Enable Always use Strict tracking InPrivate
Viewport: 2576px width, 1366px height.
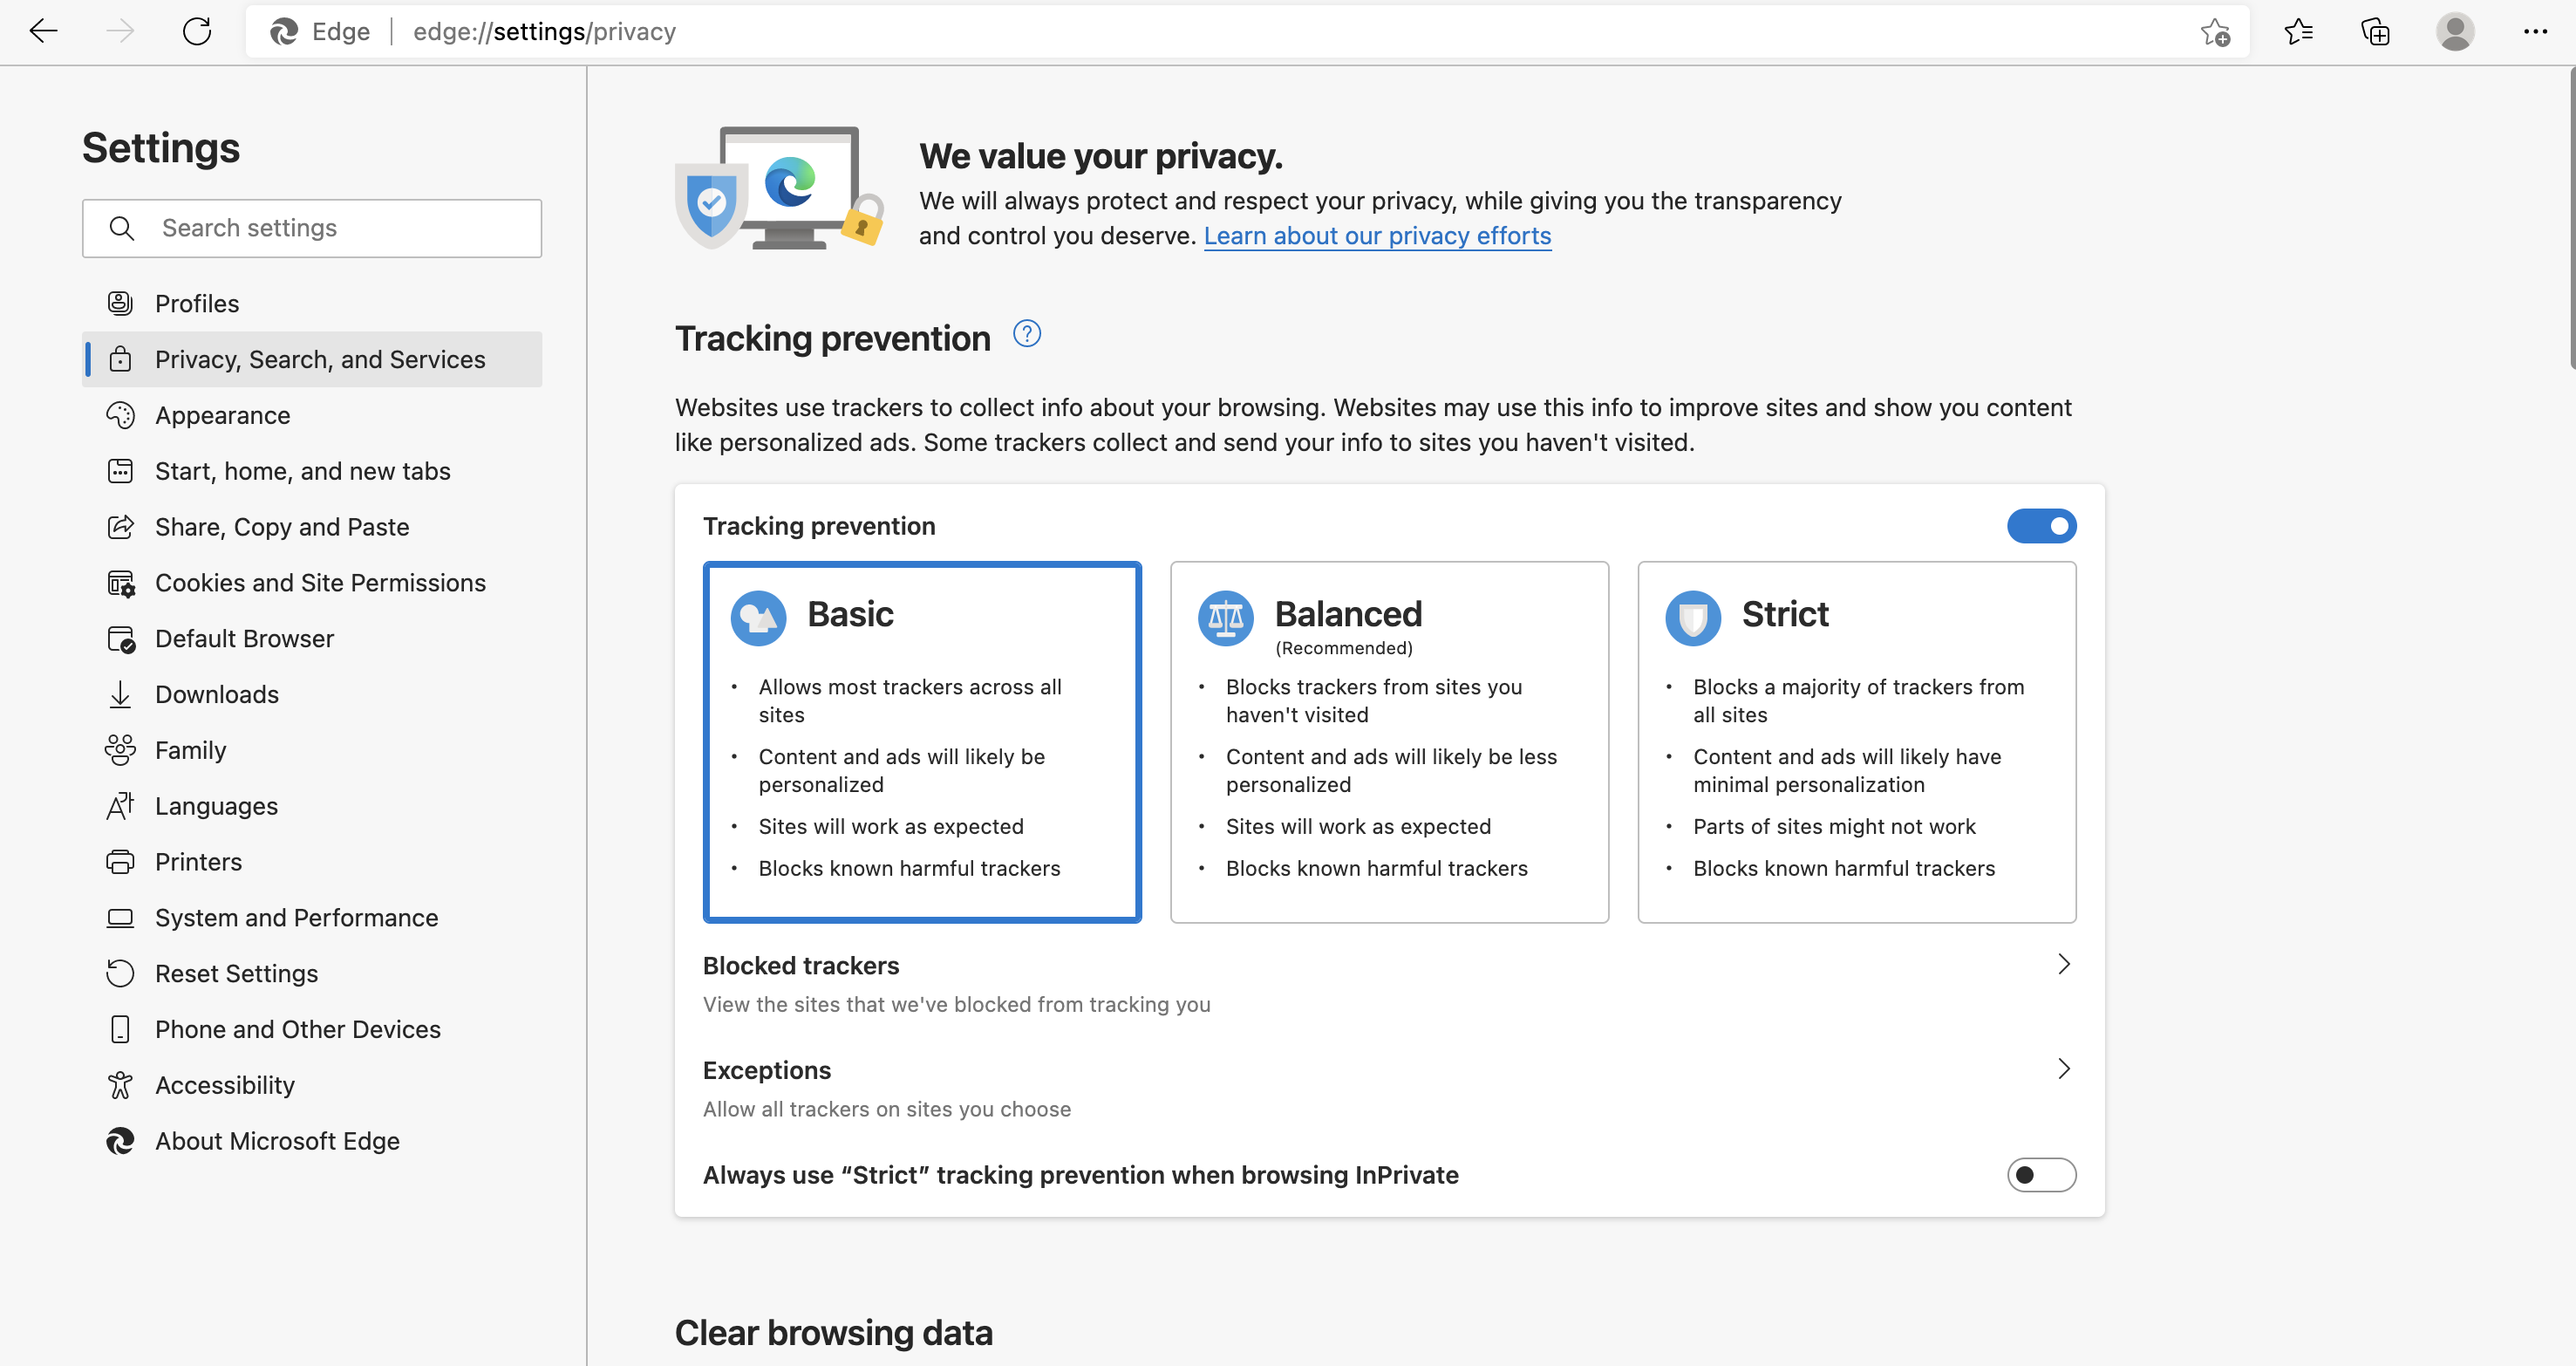coord(2040,1173)
